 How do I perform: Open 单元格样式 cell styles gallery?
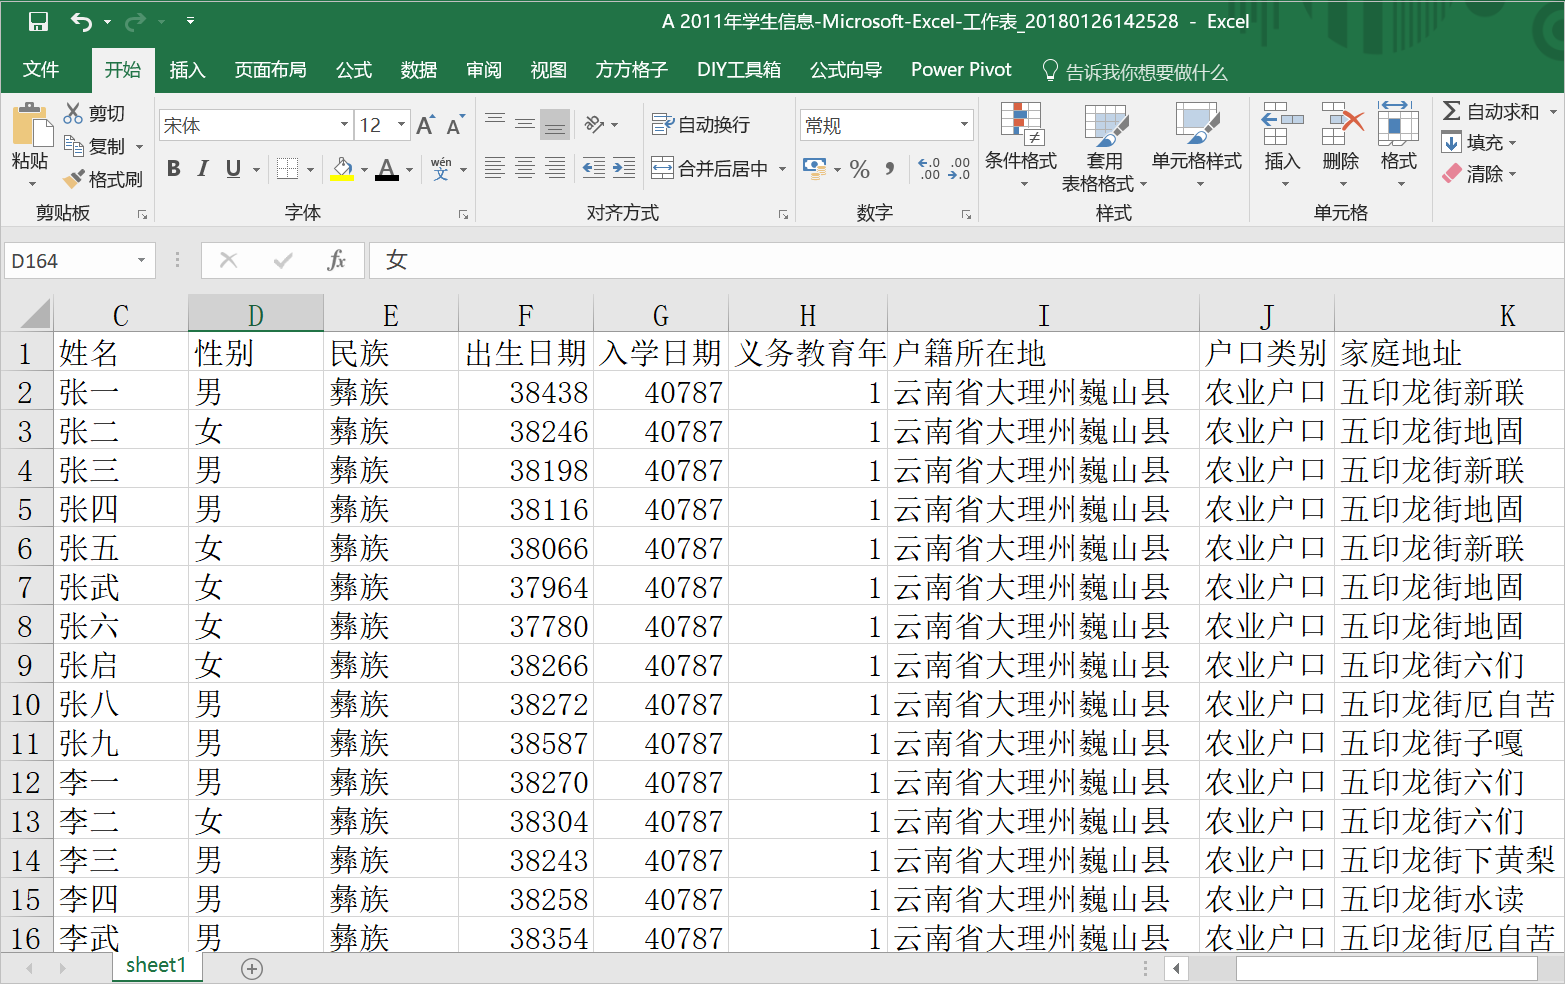tap(1196, 145)
